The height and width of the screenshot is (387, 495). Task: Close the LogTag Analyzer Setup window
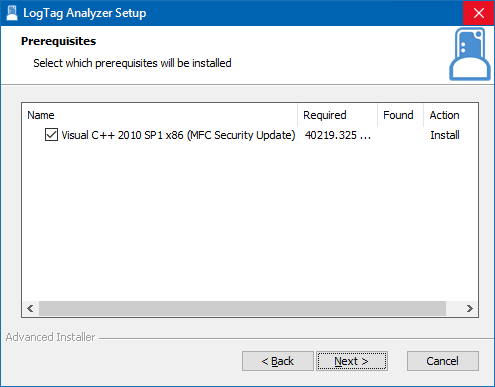point(478,13)
